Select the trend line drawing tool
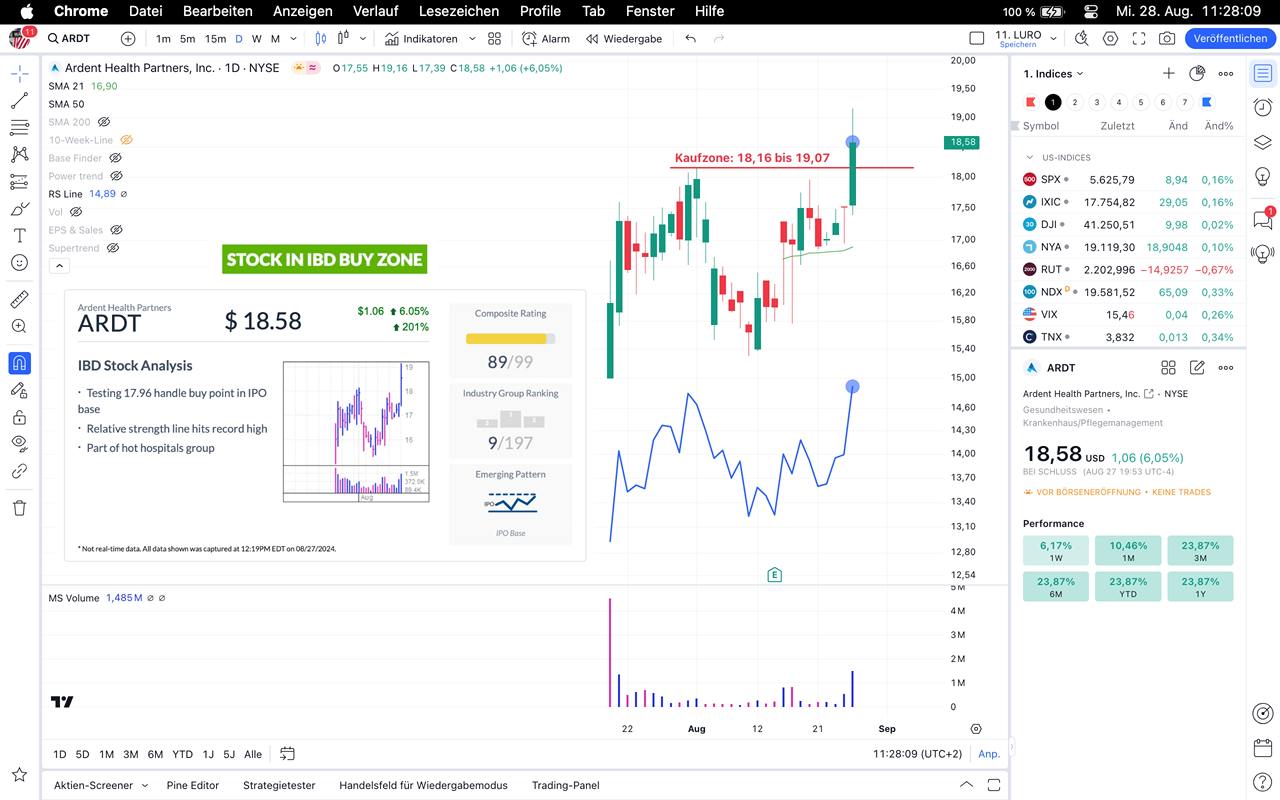Screen dimensions: 1280x800 tap(19, 101)
